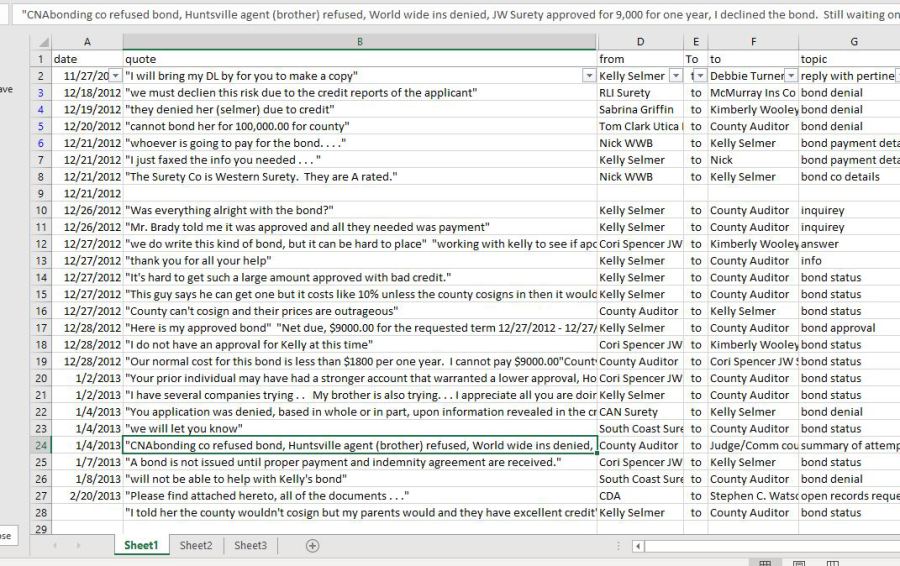
Task: Open the Sheet3 tab
Action: point(250,546)
